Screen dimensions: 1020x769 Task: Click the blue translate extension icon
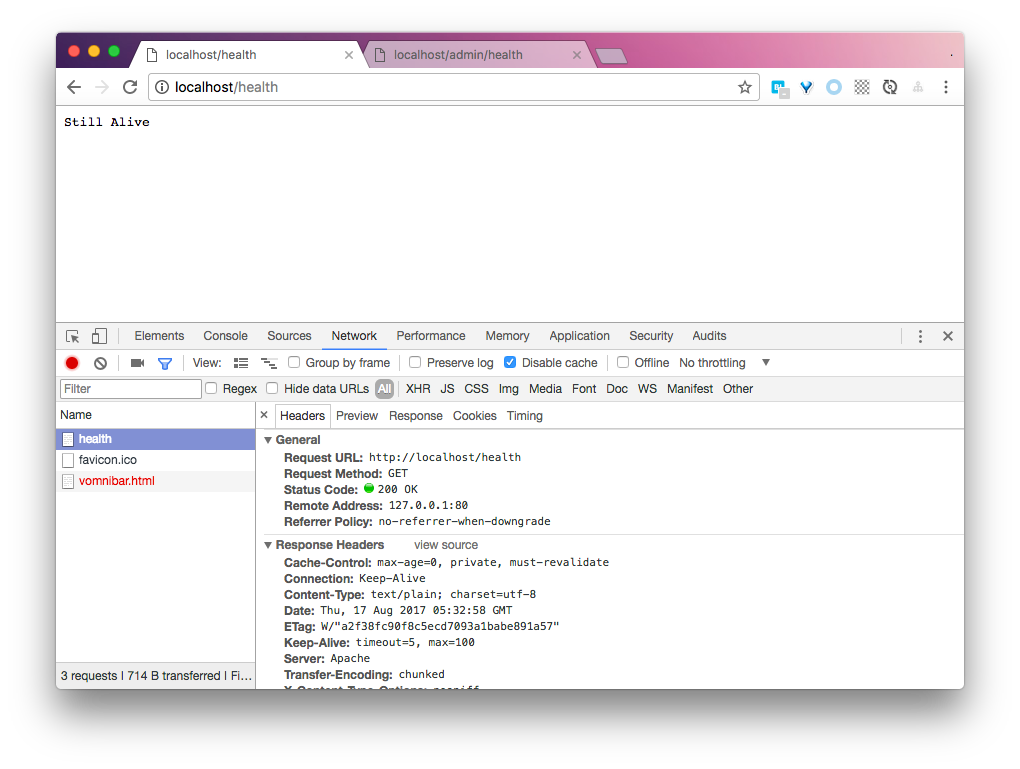[779, 88]
